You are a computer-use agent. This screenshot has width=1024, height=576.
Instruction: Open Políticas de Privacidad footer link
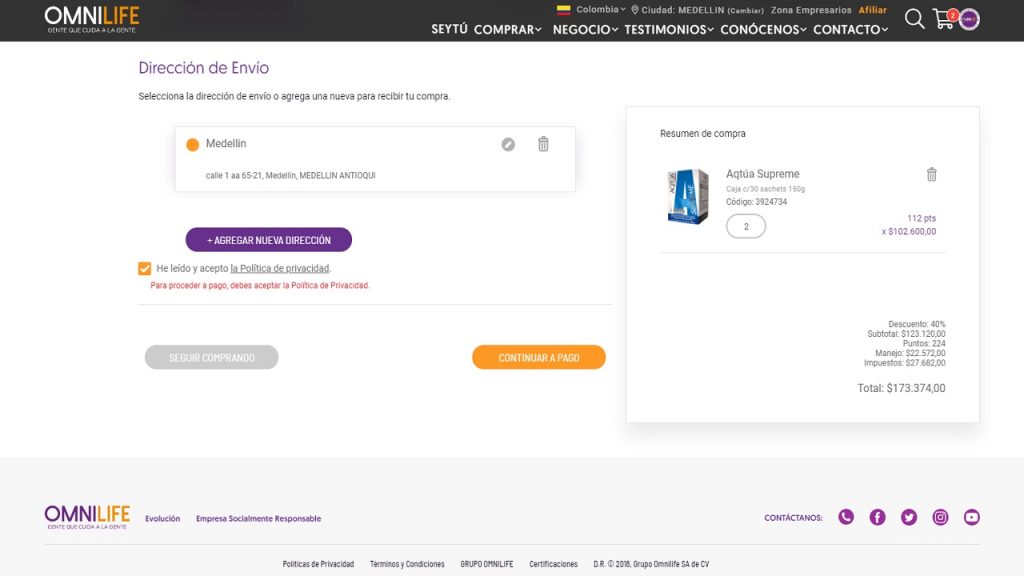318,564
